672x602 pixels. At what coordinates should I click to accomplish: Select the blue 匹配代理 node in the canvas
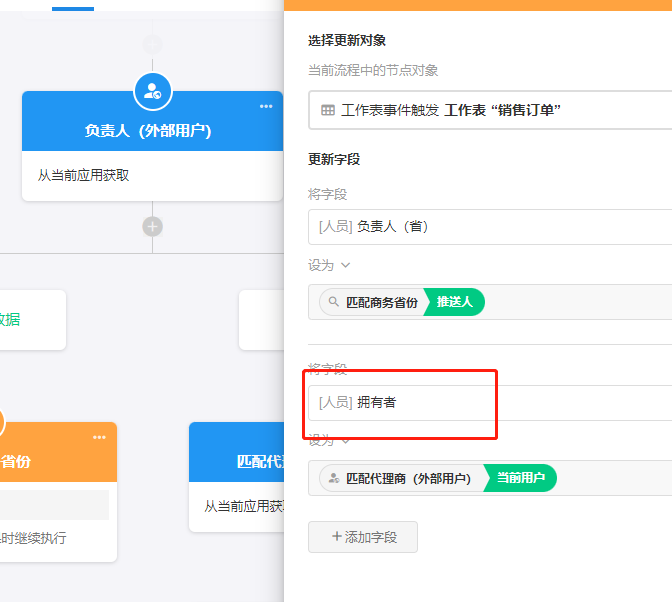click(238, 461)
